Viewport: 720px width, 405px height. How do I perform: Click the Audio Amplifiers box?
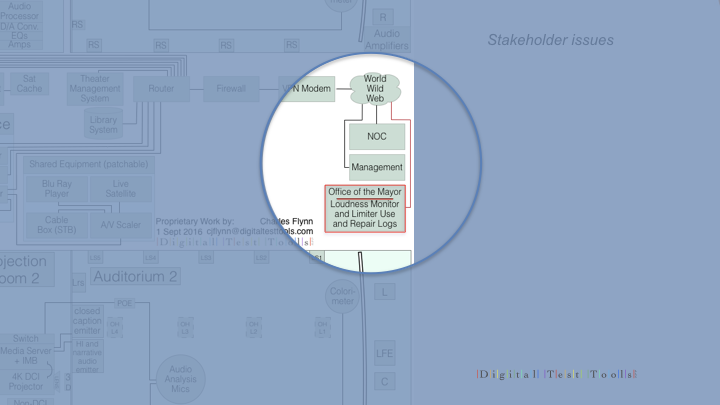coord(387,39)
